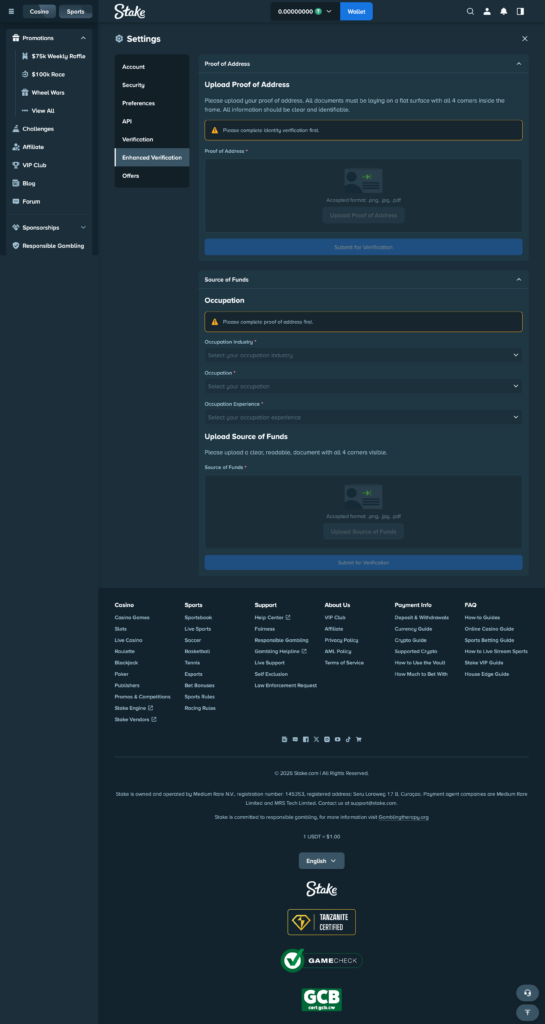
Task: Open the Occupation Experience dropdown
Action: click(363, 417)
